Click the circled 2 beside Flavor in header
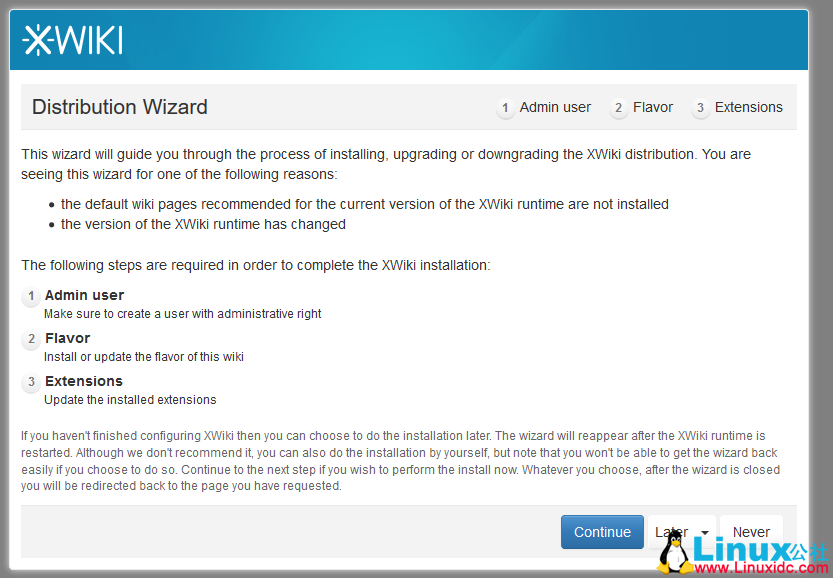This screenshot has height=578, width=833. point(621,107)
